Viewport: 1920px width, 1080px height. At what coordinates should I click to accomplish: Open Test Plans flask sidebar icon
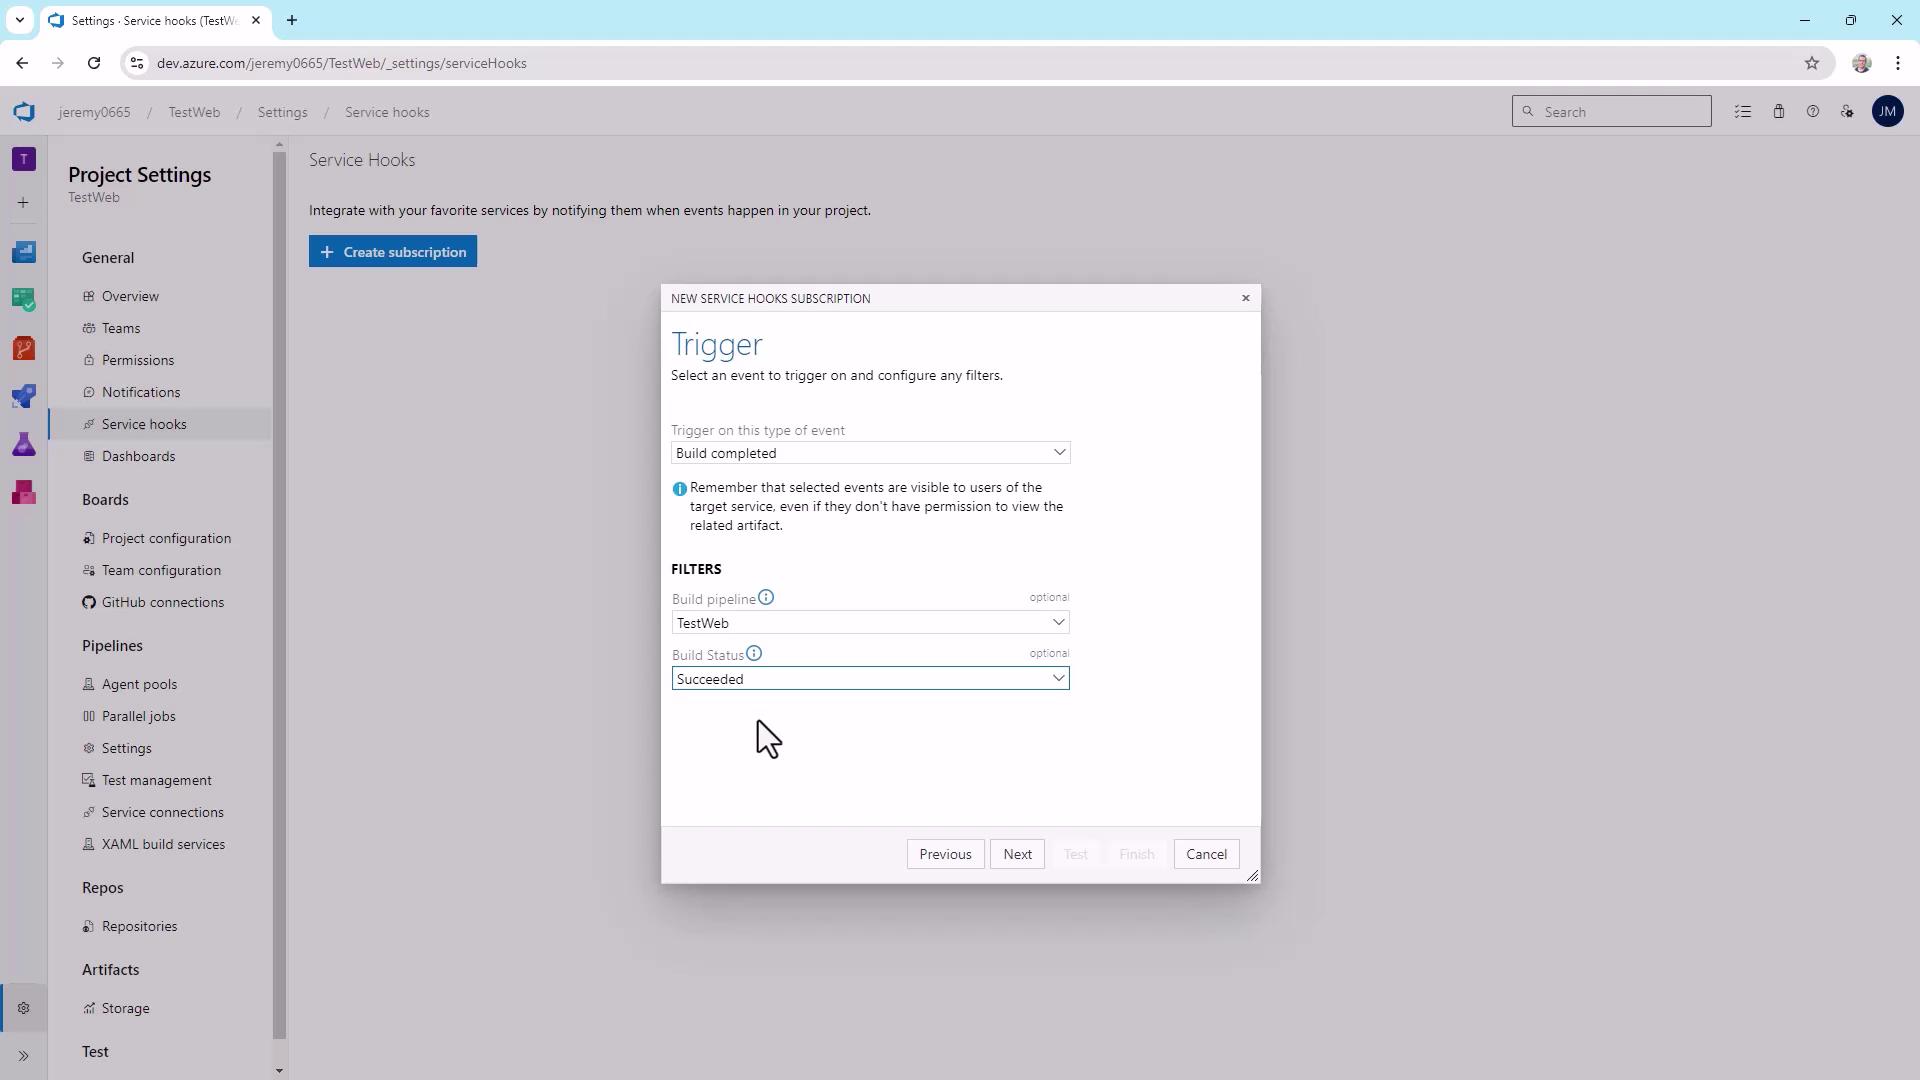click(x=24, y=445)
